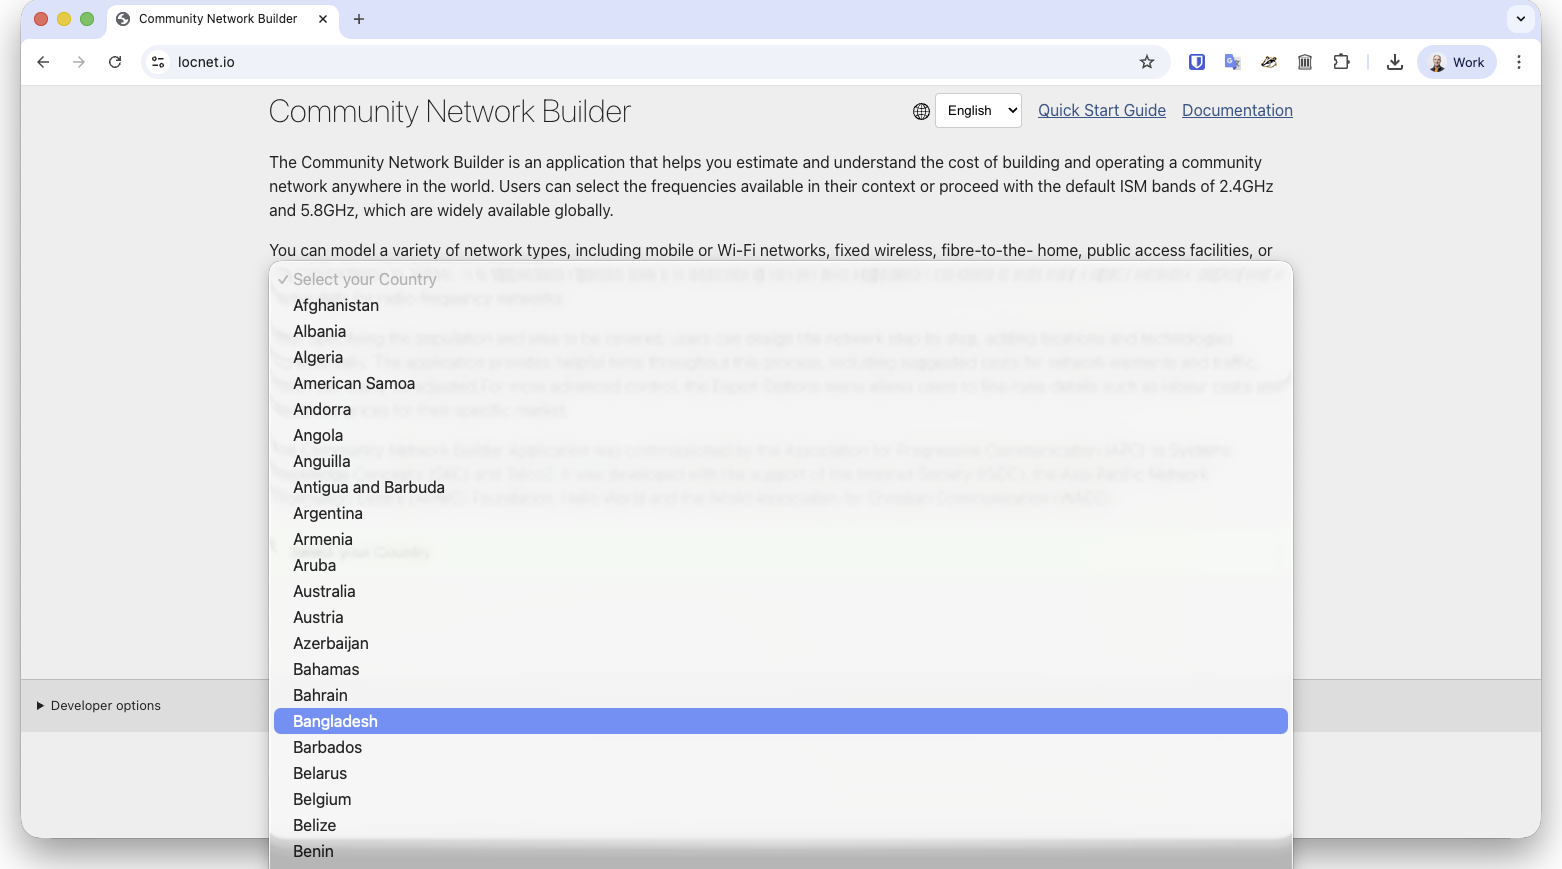Open the Wayback Machine extension icon
The width and height of the screenshot is (1562, 869).
point(1305,62)
